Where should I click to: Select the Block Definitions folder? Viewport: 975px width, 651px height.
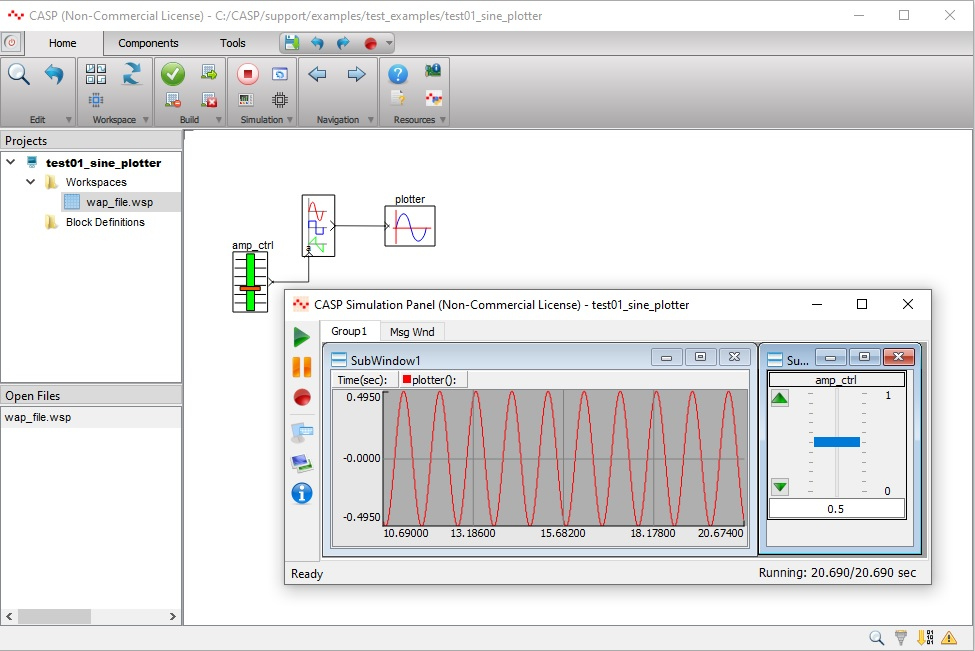coord(105,222)
